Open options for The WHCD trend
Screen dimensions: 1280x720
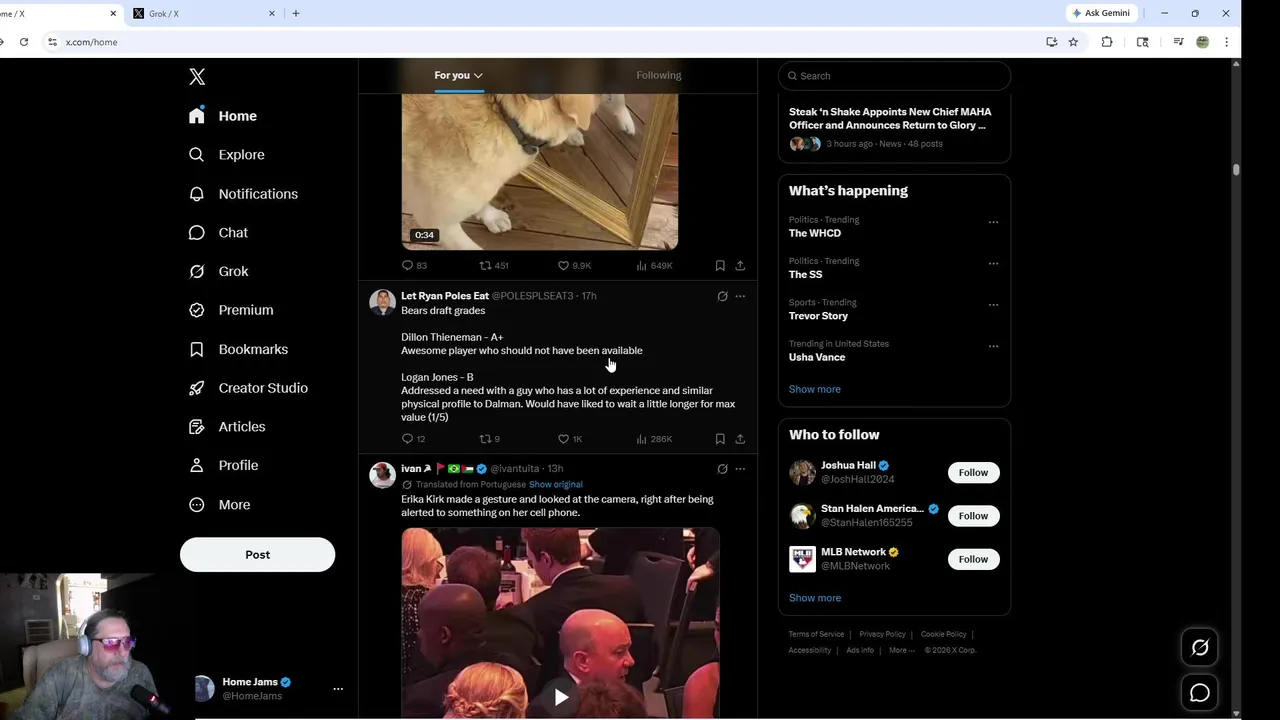[x=993, y=222]
